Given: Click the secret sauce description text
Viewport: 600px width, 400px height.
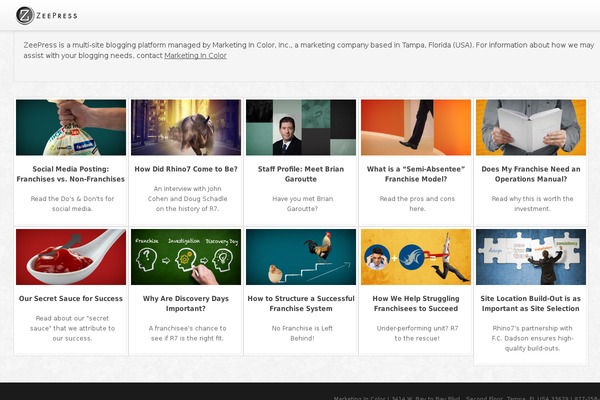Looking at the screenshot, I should pos(72,328).
